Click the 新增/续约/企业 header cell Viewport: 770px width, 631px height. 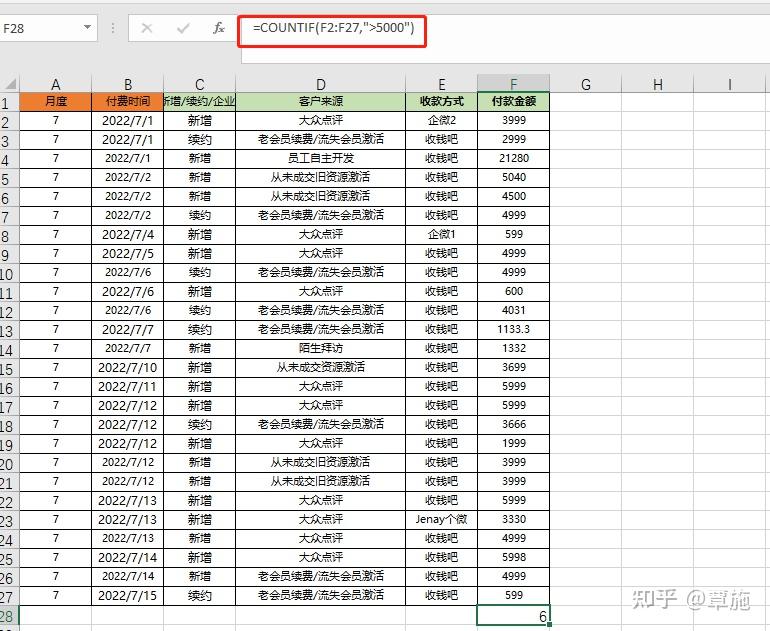pyautogui.click(x=199, y=102)
